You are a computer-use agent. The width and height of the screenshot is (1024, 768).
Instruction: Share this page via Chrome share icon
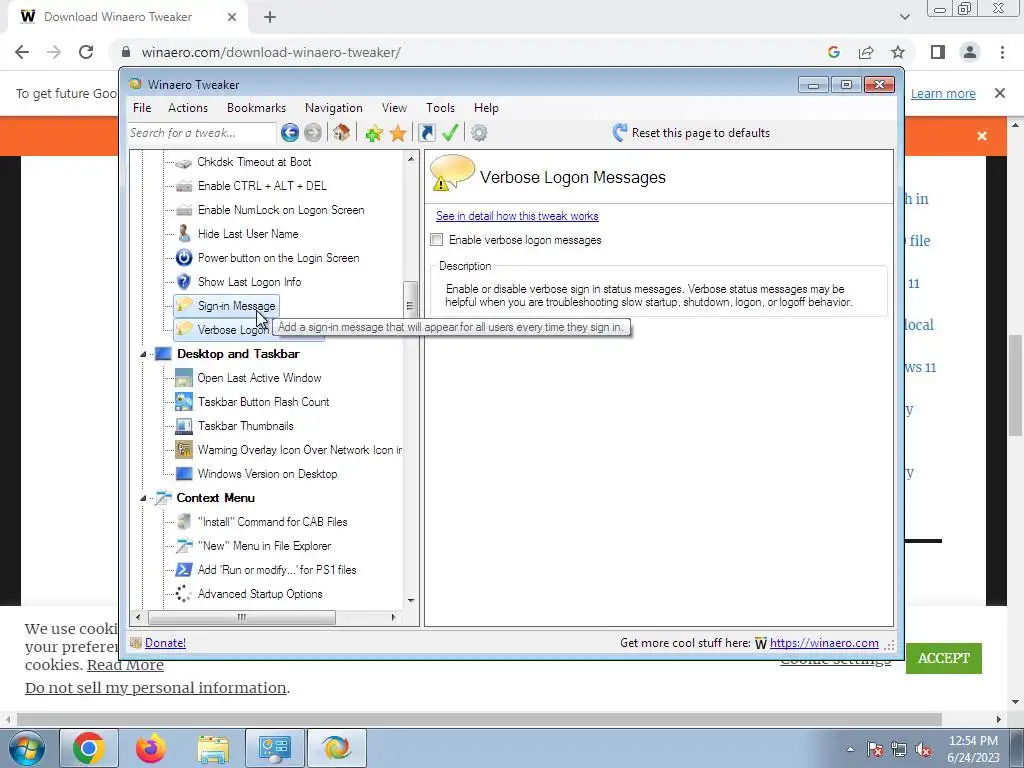866,52
